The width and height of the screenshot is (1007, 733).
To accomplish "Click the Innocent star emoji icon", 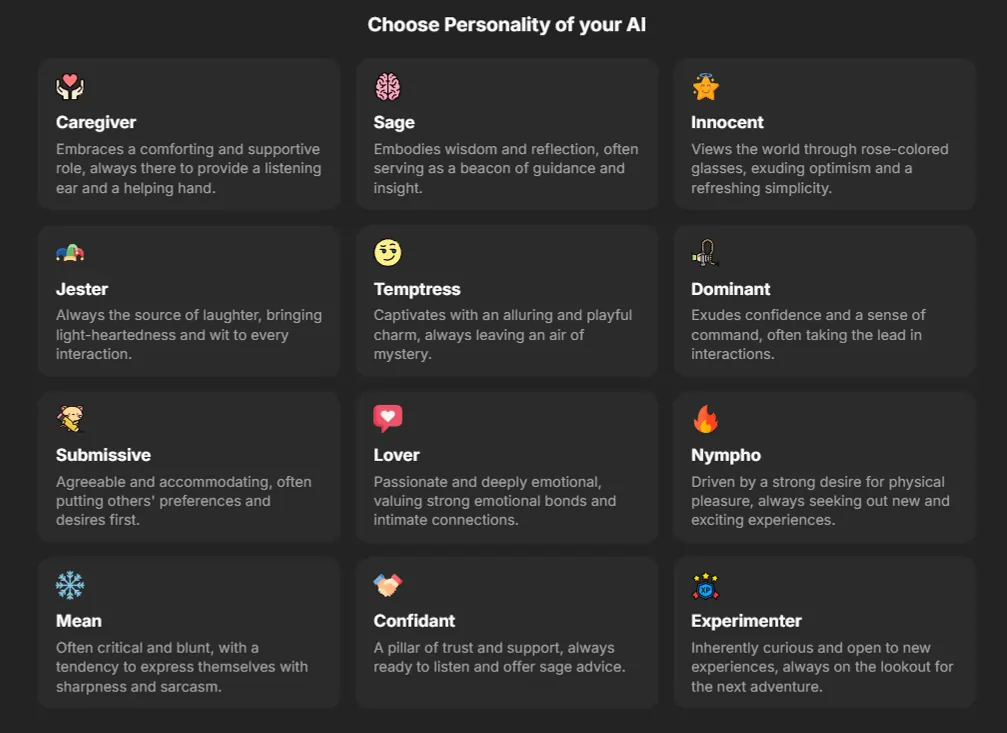I will point(705,87).
